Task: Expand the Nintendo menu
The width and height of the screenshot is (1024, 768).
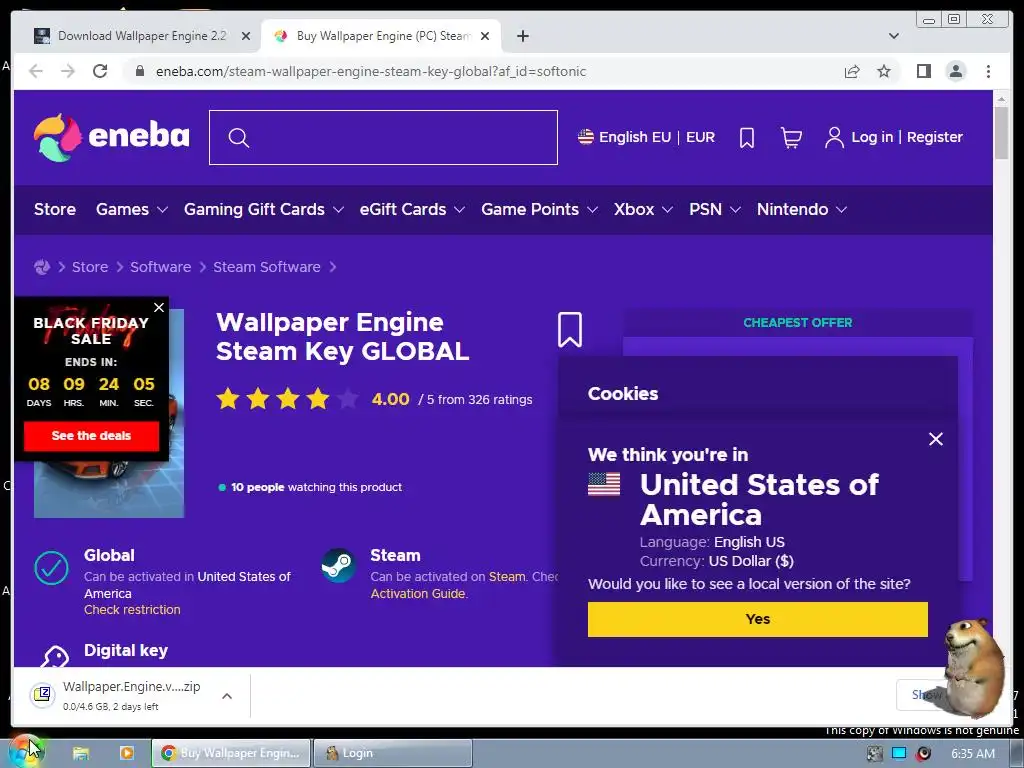Action: tap(802, 210)
